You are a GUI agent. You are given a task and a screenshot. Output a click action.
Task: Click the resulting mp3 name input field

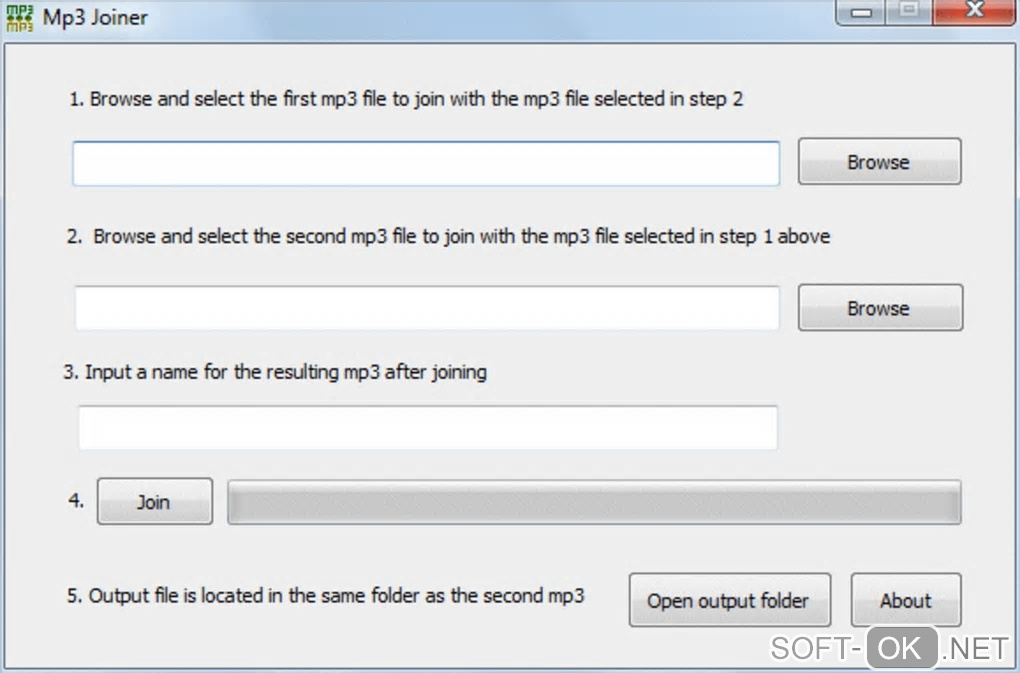click(427, 428)
